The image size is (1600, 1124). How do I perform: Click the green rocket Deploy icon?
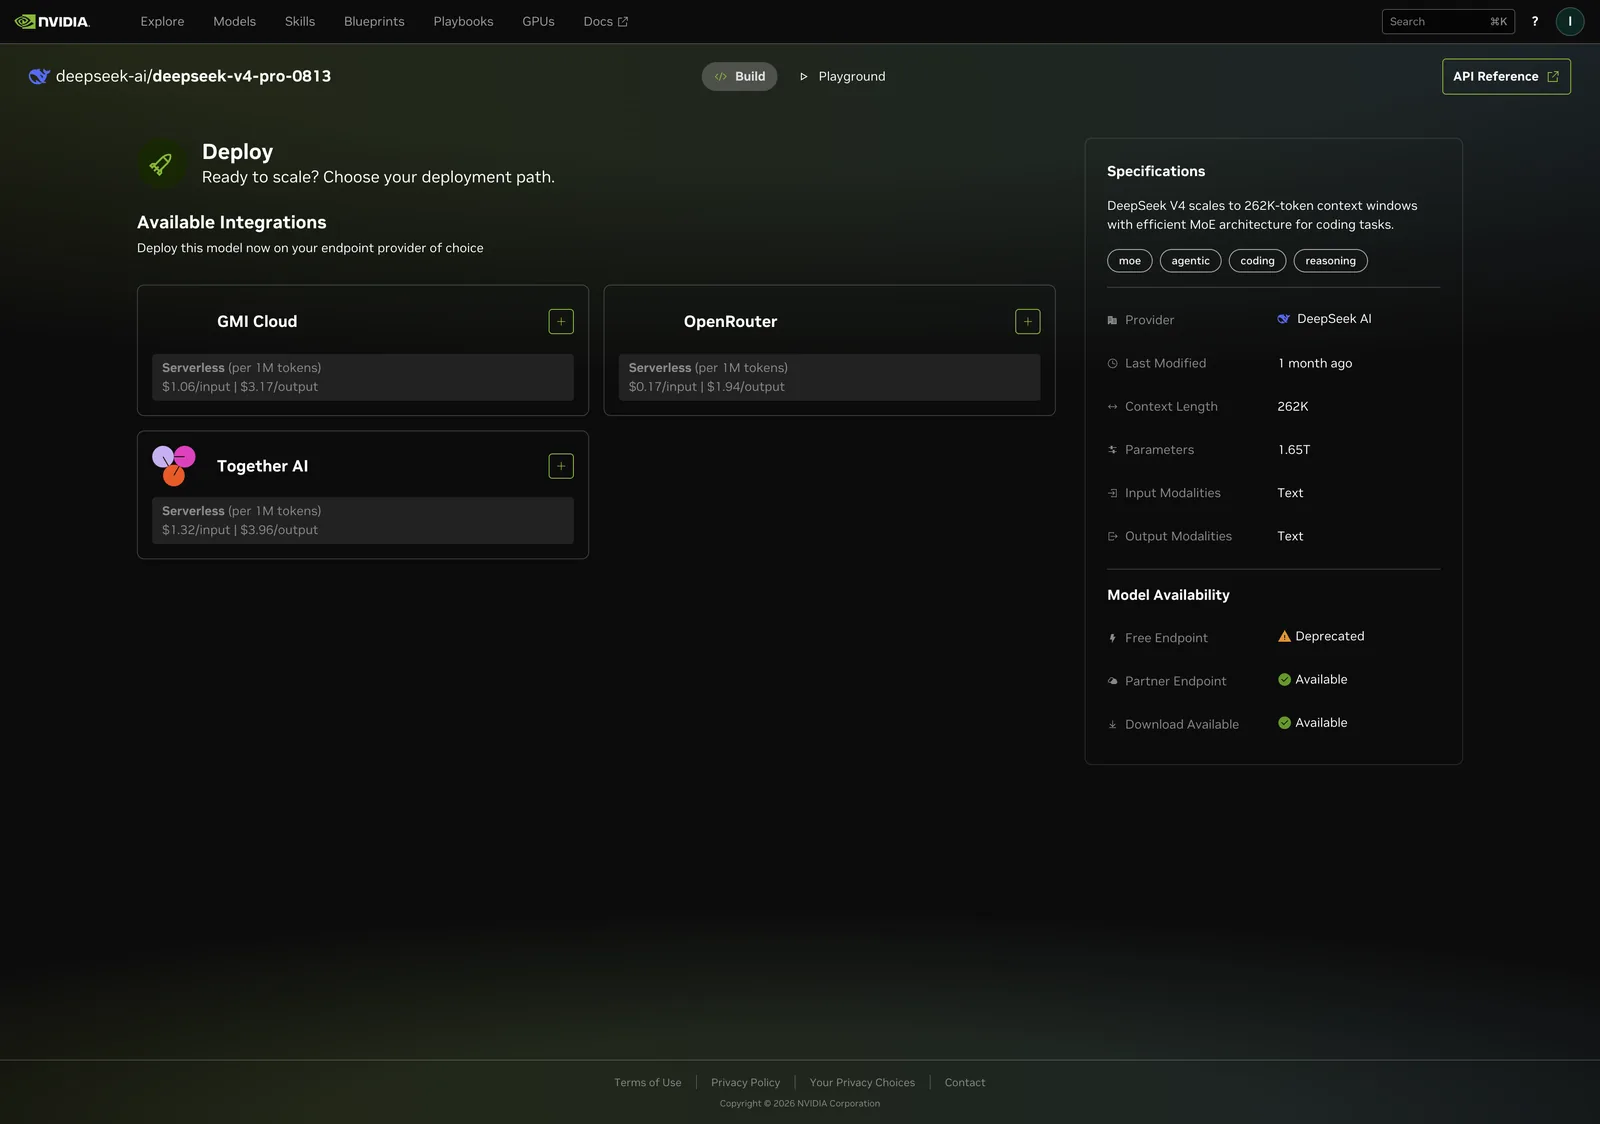[161, 164]
